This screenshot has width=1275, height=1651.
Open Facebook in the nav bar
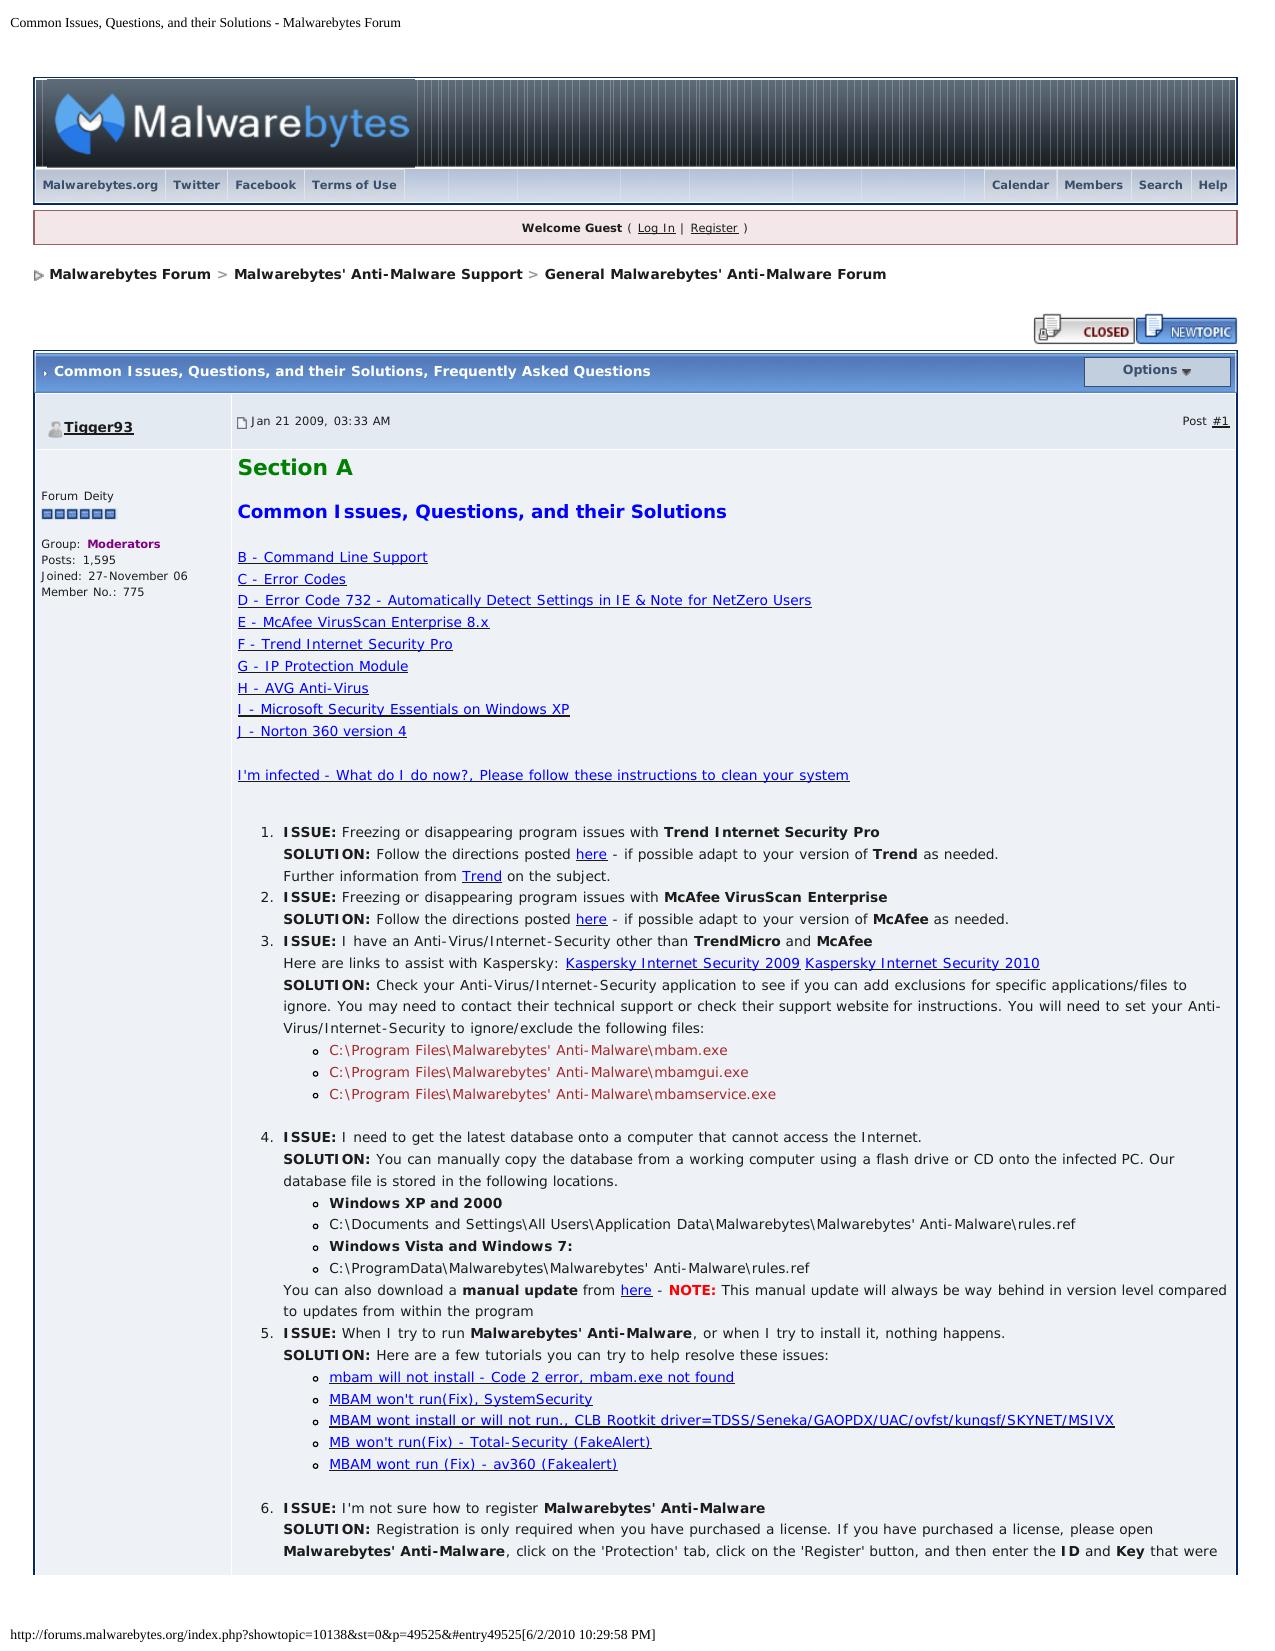265,185
